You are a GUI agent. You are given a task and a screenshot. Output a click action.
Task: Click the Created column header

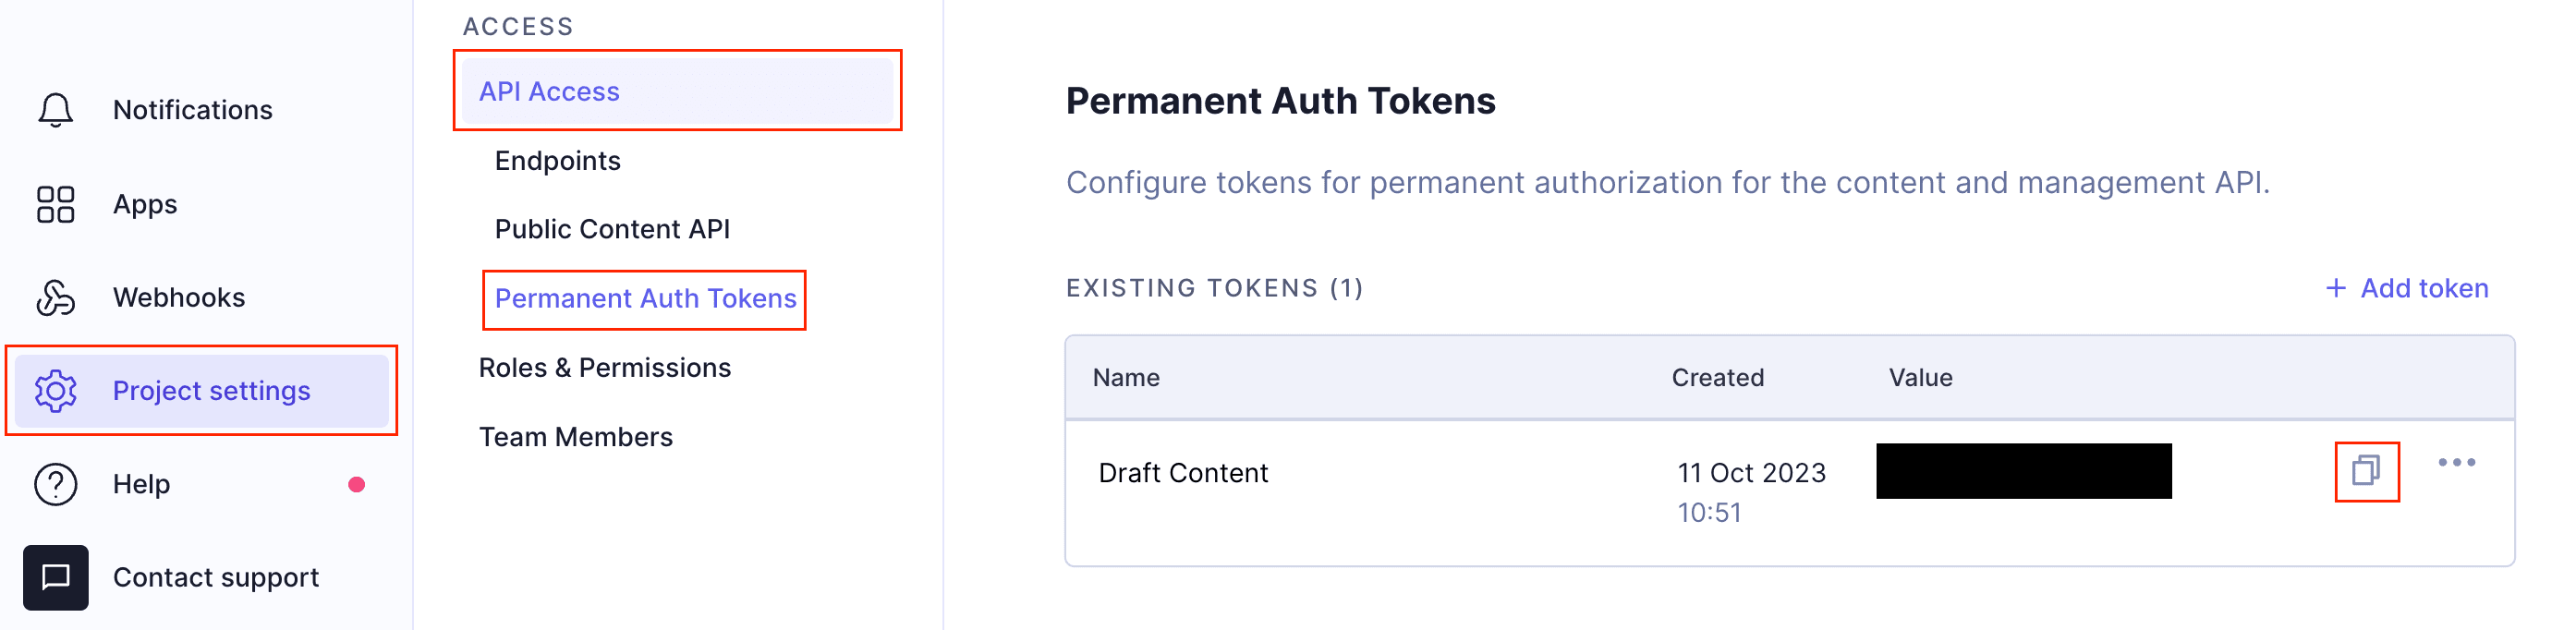pos(1717,377)
